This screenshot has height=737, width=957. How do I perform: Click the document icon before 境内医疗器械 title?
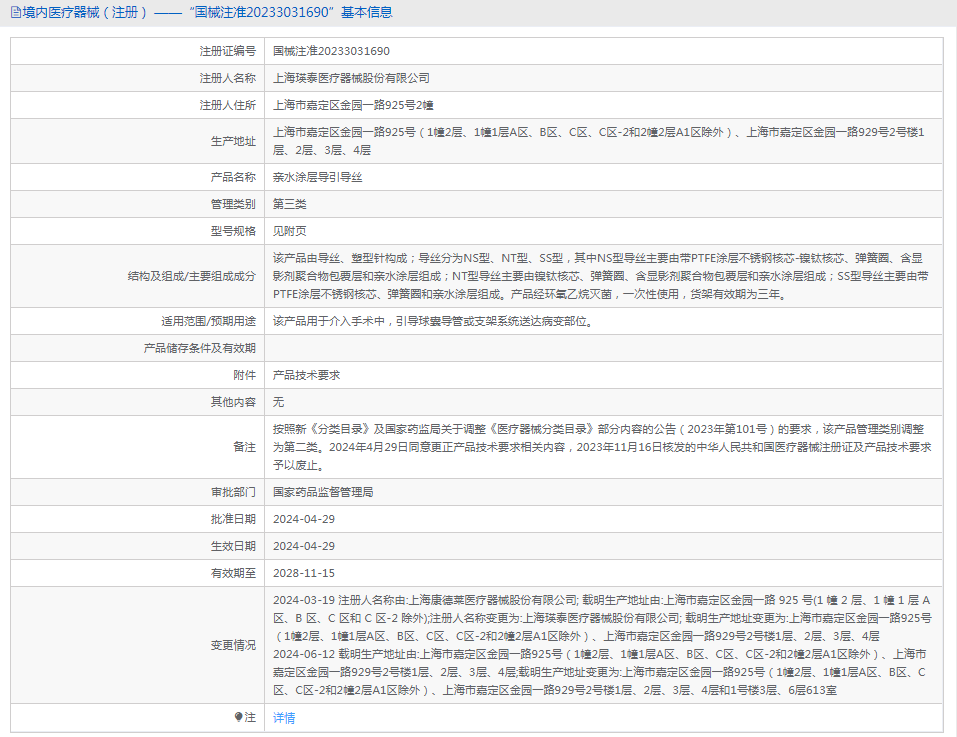[x=16, y=12]
